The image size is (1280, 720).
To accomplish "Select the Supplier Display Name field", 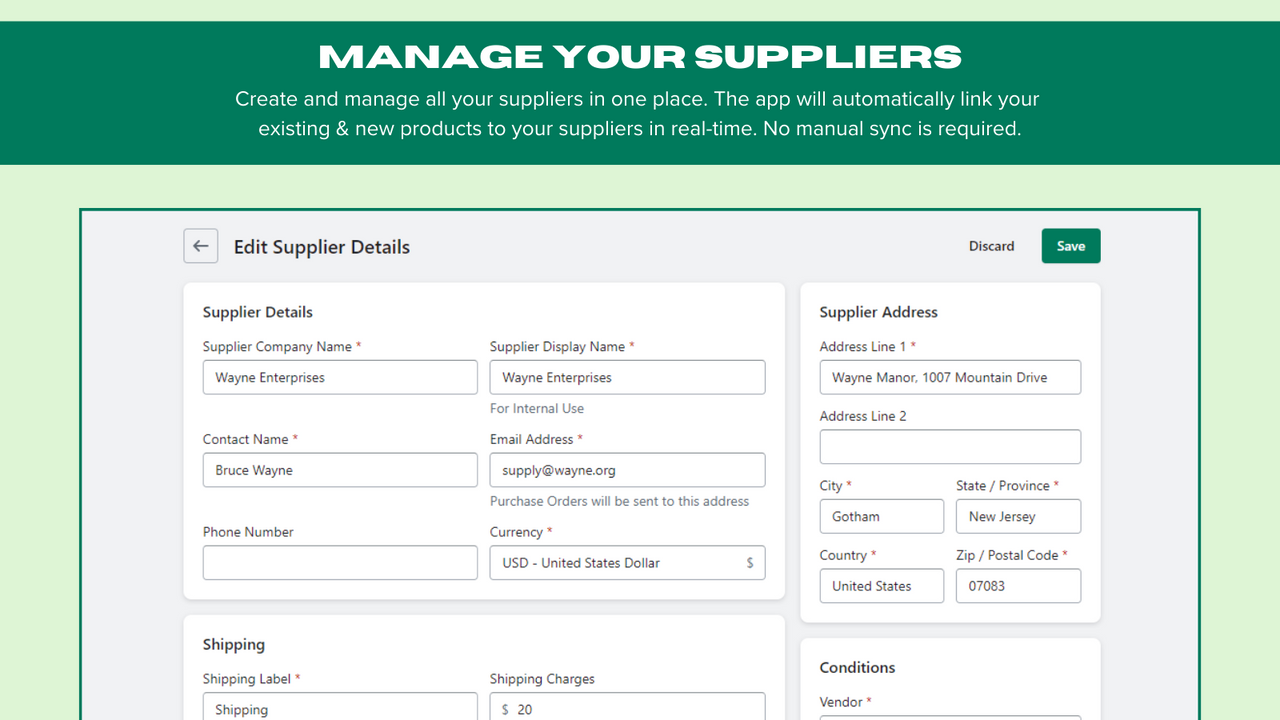I will pyautogui.click(x=627, y=377).
